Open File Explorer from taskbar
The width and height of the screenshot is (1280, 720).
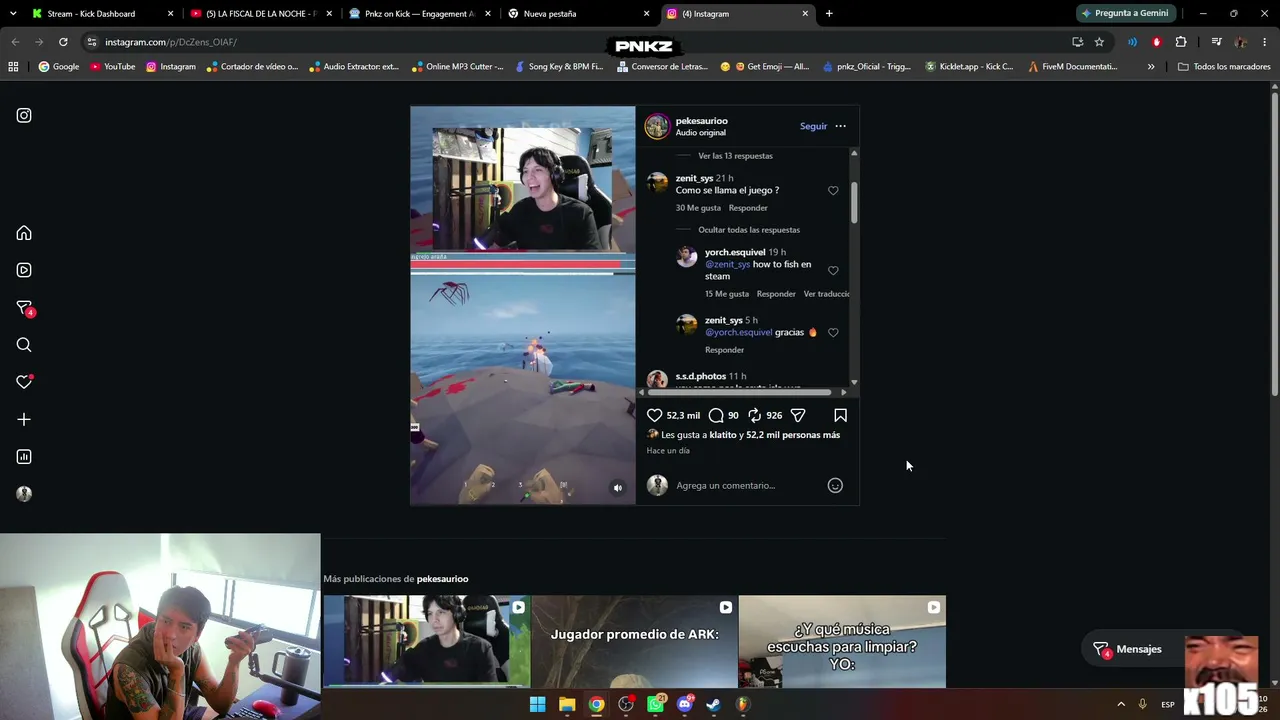pos(567,704)
